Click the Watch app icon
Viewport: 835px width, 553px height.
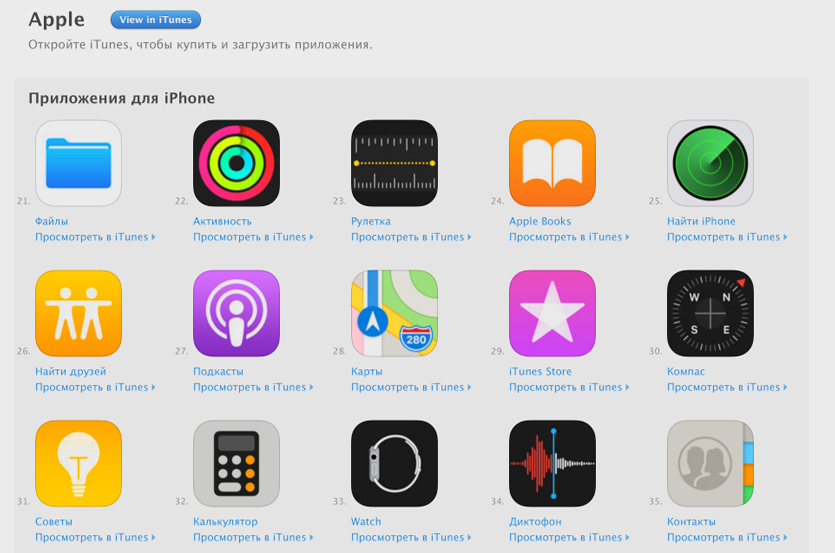[x=395, y=463]
